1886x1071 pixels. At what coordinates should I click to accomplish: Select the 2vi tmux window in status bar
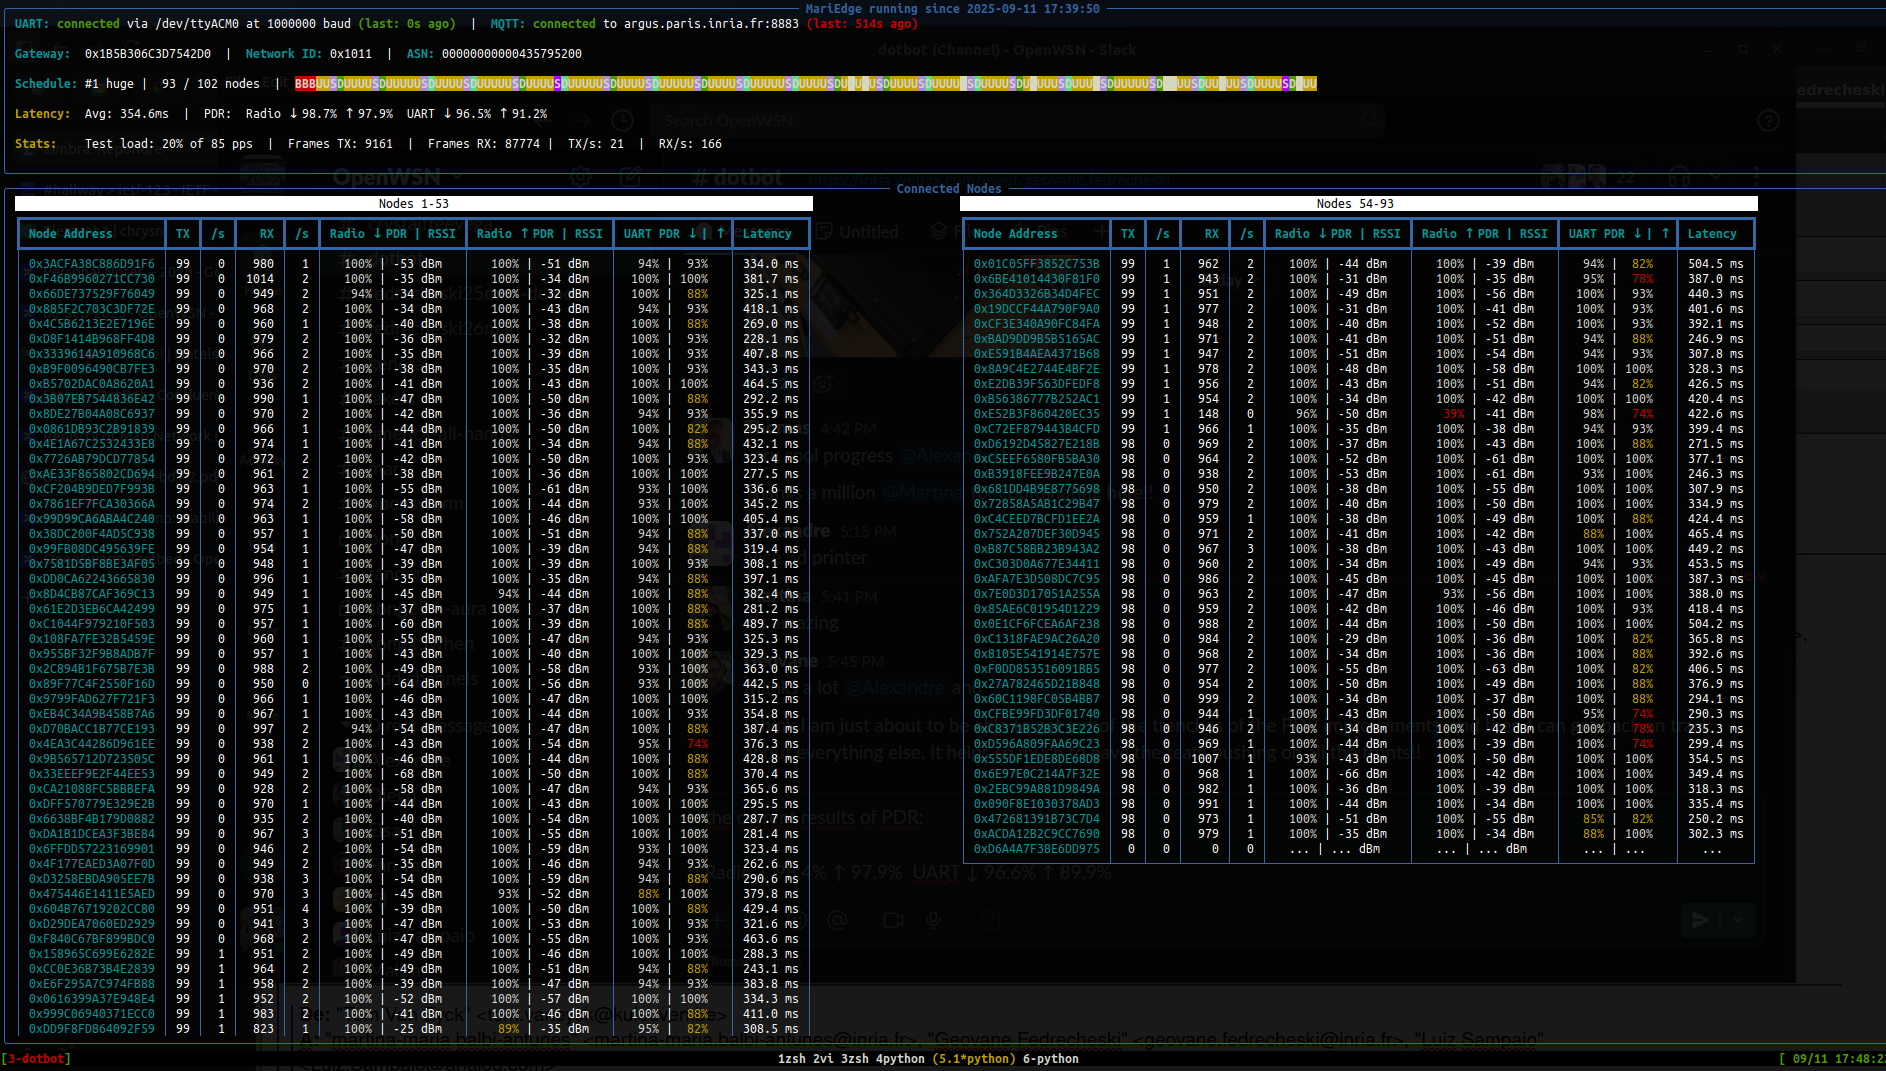[x=825, y=1058]
